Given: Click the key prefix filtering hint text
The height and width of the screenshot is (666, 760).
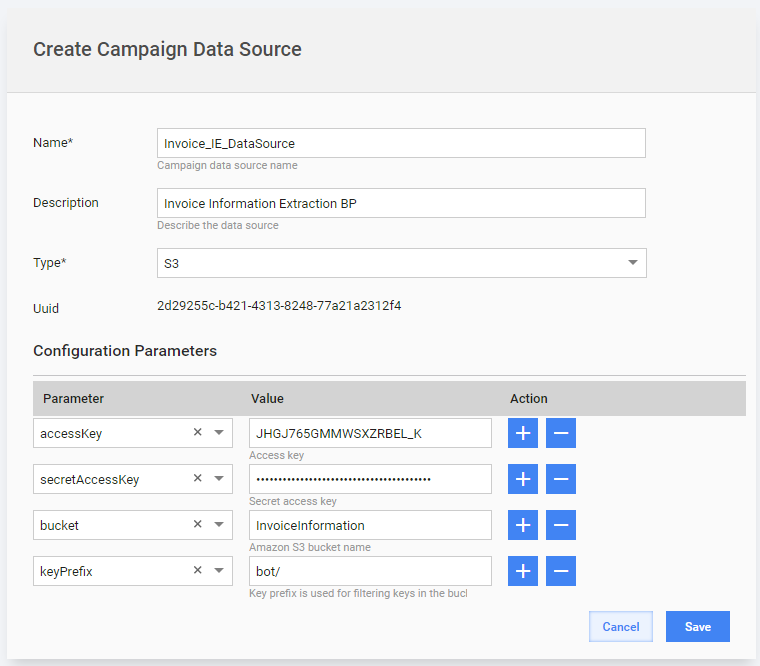Looking at the screenshot, I should [x=358, y=593].
